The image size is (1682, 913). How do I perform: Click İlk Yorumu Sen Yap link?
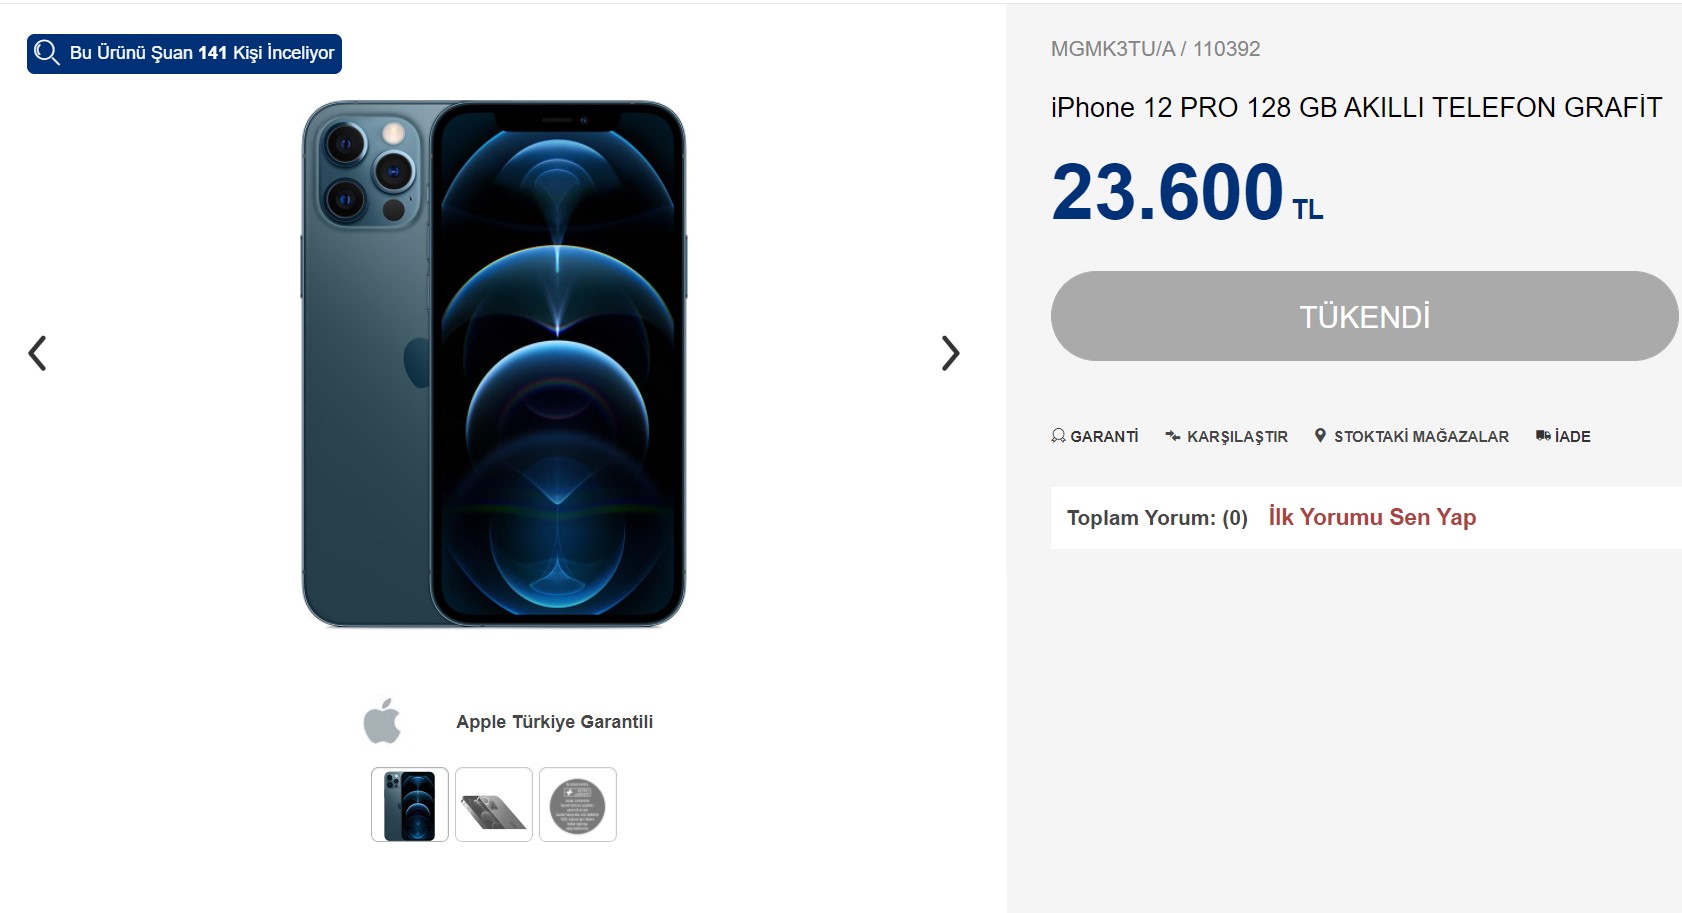[x=1372, y=517]
